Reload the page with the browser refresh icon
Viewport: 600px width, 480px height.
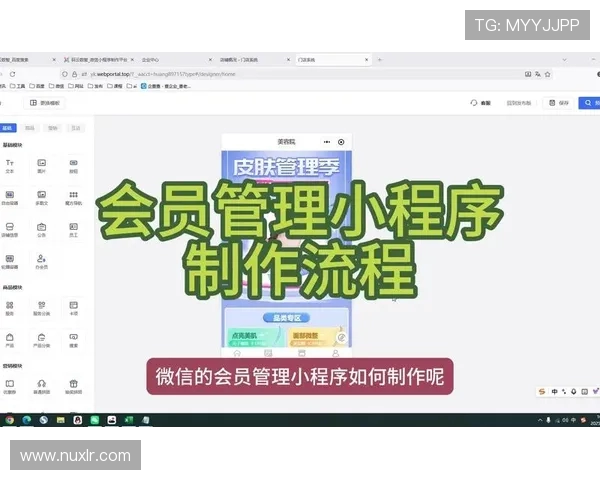click(x=12, y=74)
